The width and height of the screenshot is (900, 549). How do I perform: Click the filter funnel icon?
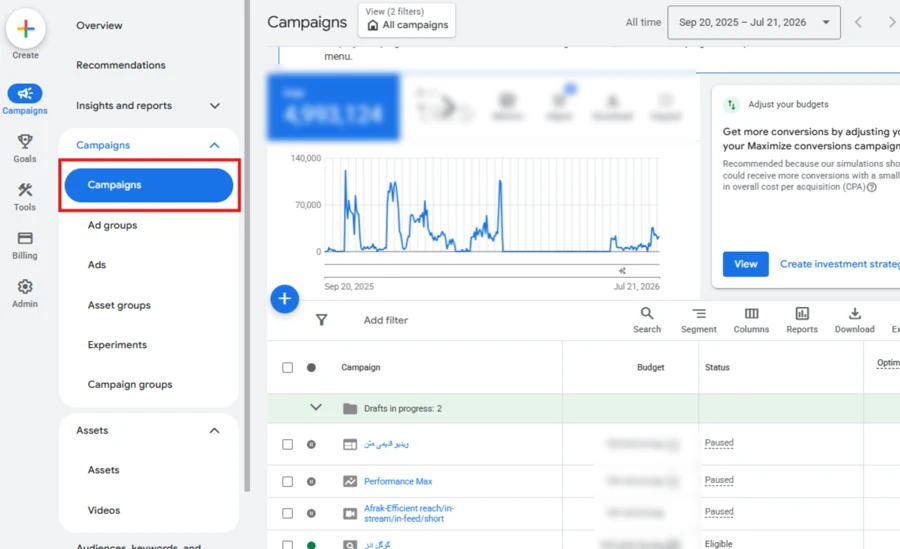[321, 320]
